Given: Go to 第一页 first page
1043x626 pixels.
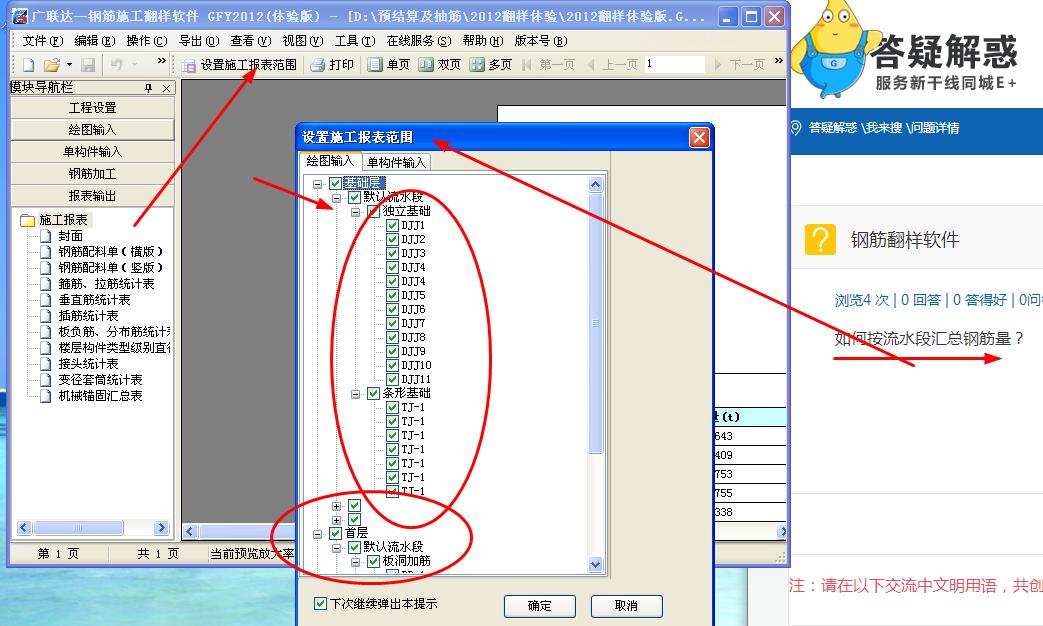Looking at the screenshot, I should coord(549,65).
